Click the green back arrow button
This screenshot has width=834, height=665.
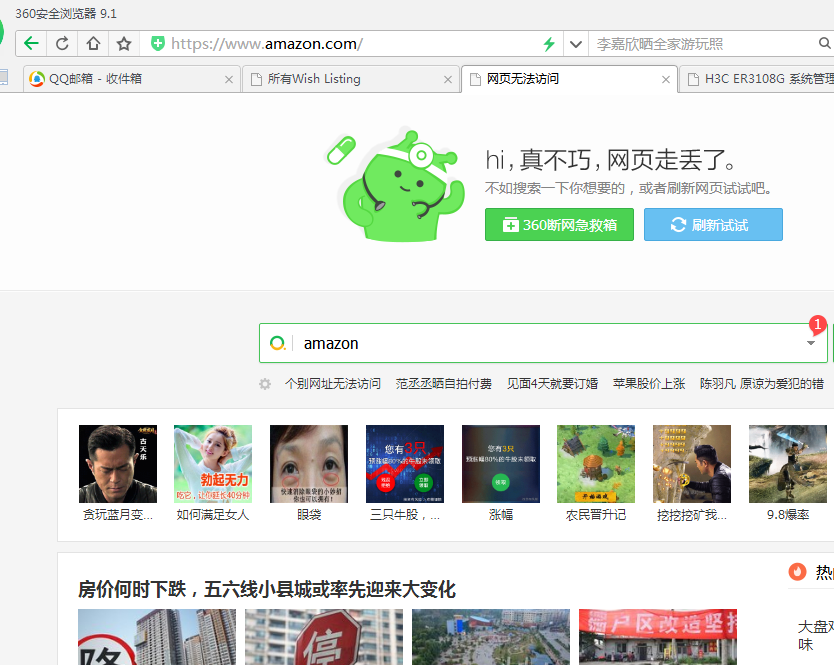pos(31,44)
